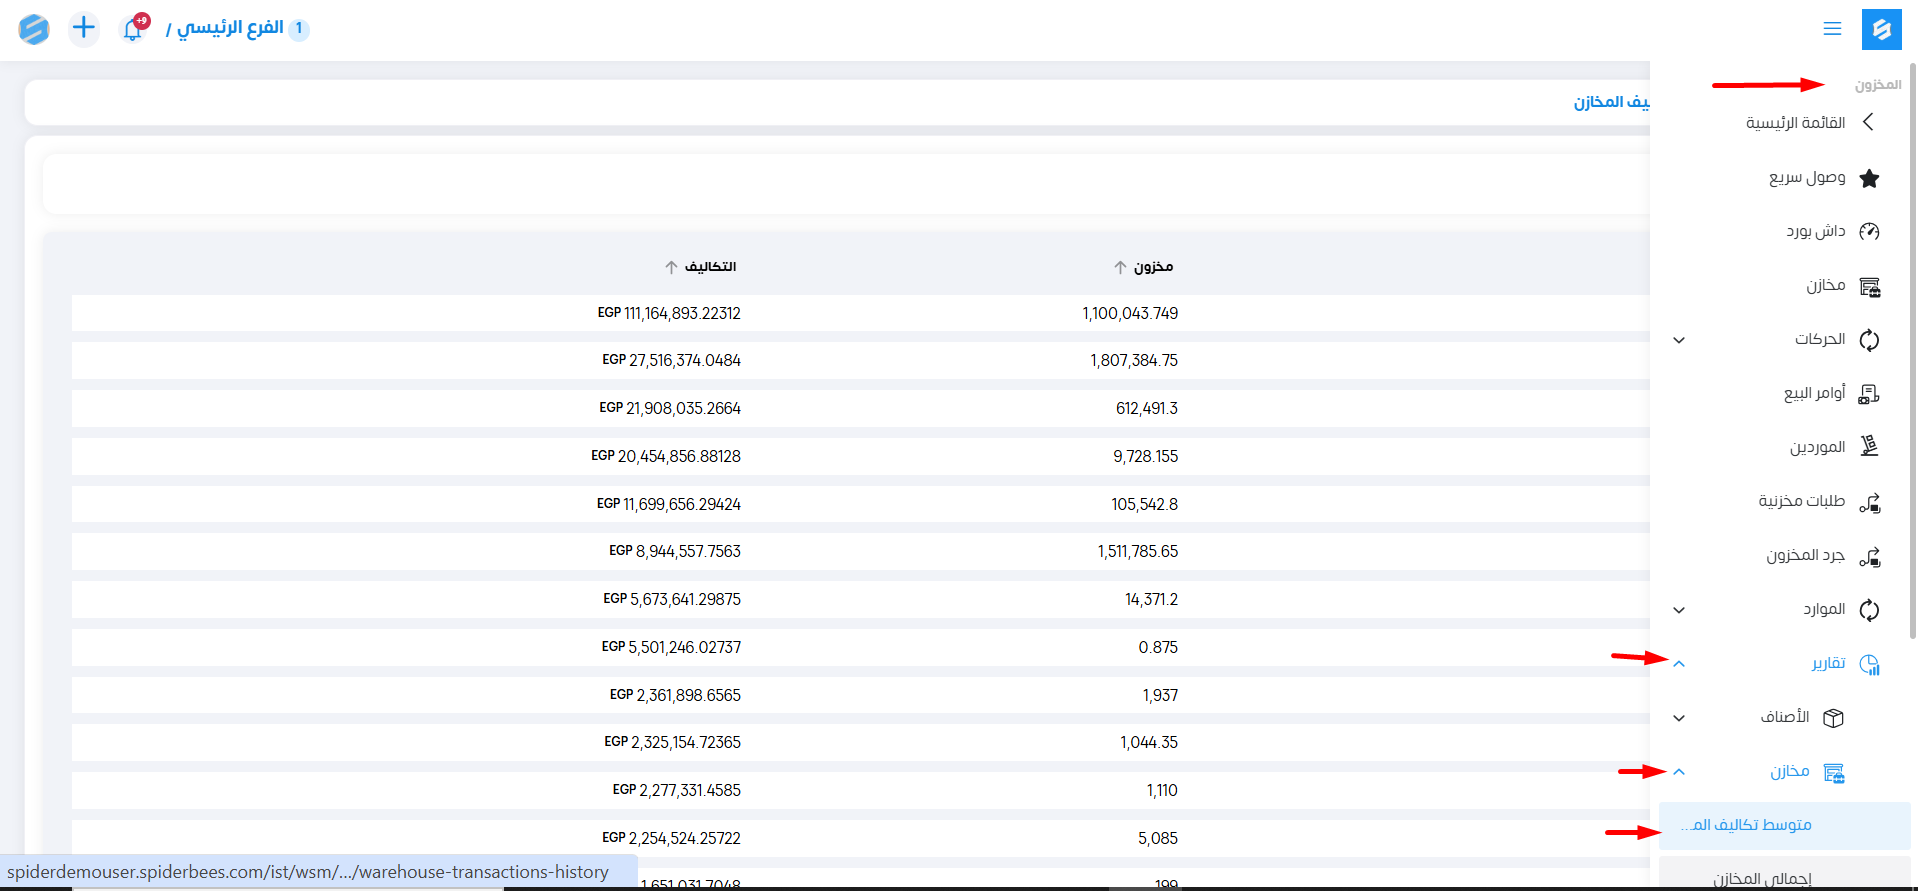Image resolution: width=1918 pixels, height=891 pixels.
Task: Collapse the تقارير section chevron
Action: pyautogui.click(x=1679, y=664)
